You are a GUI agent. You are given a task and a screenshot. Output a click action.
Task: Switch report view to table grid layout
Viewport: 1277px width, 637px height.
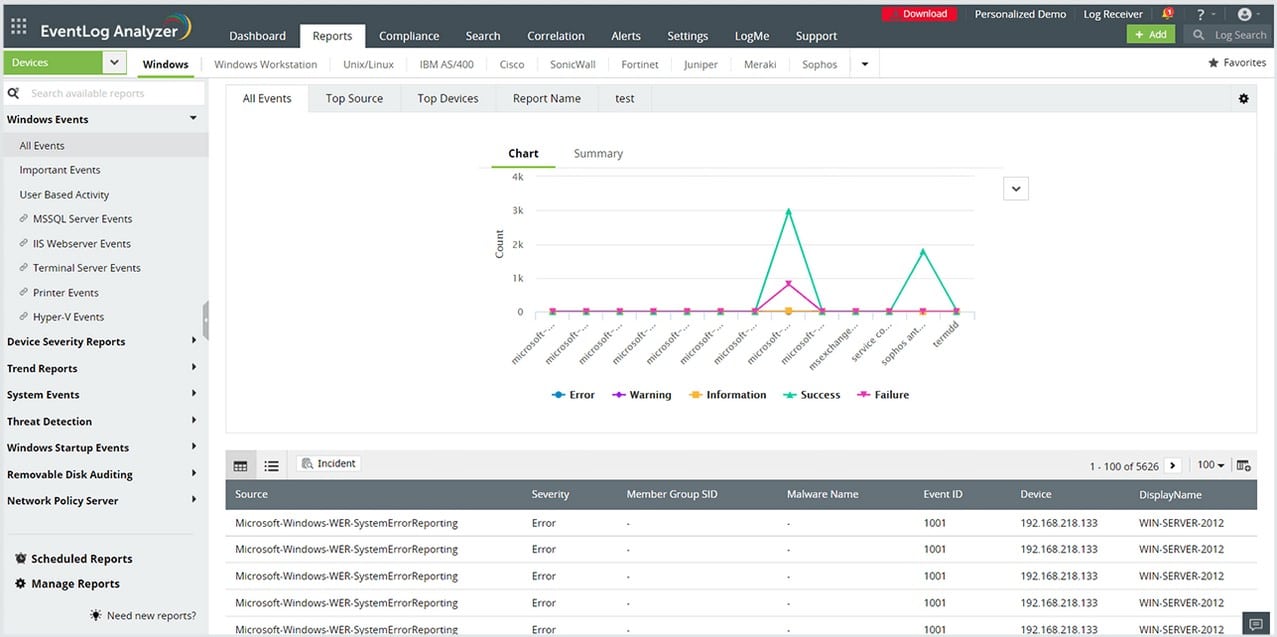pos(240,464)
